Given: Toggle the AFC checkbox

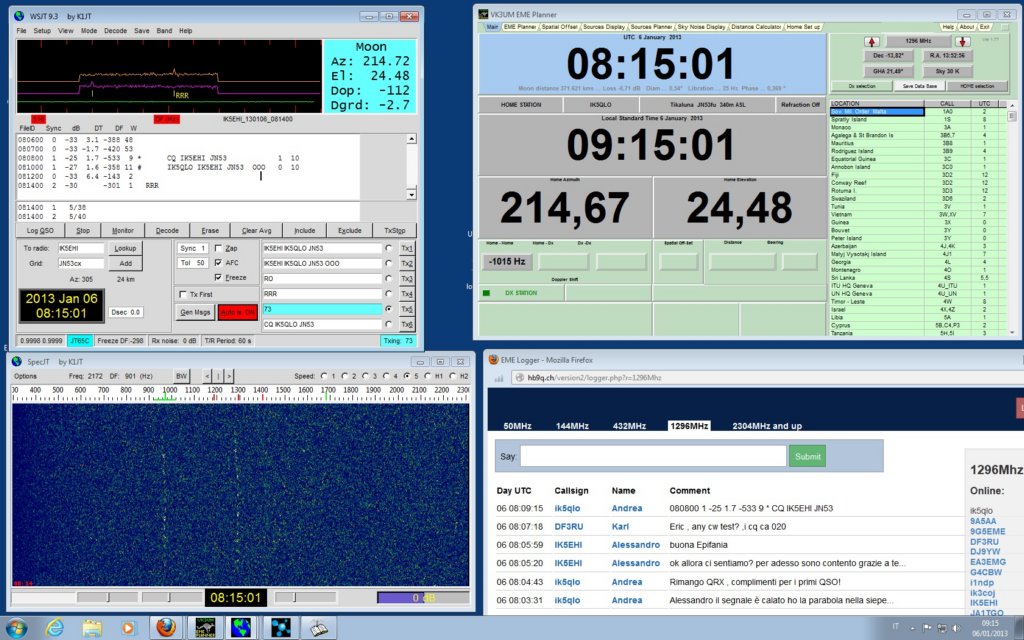Looking at the screenshot, I should [x=218, y=263].
